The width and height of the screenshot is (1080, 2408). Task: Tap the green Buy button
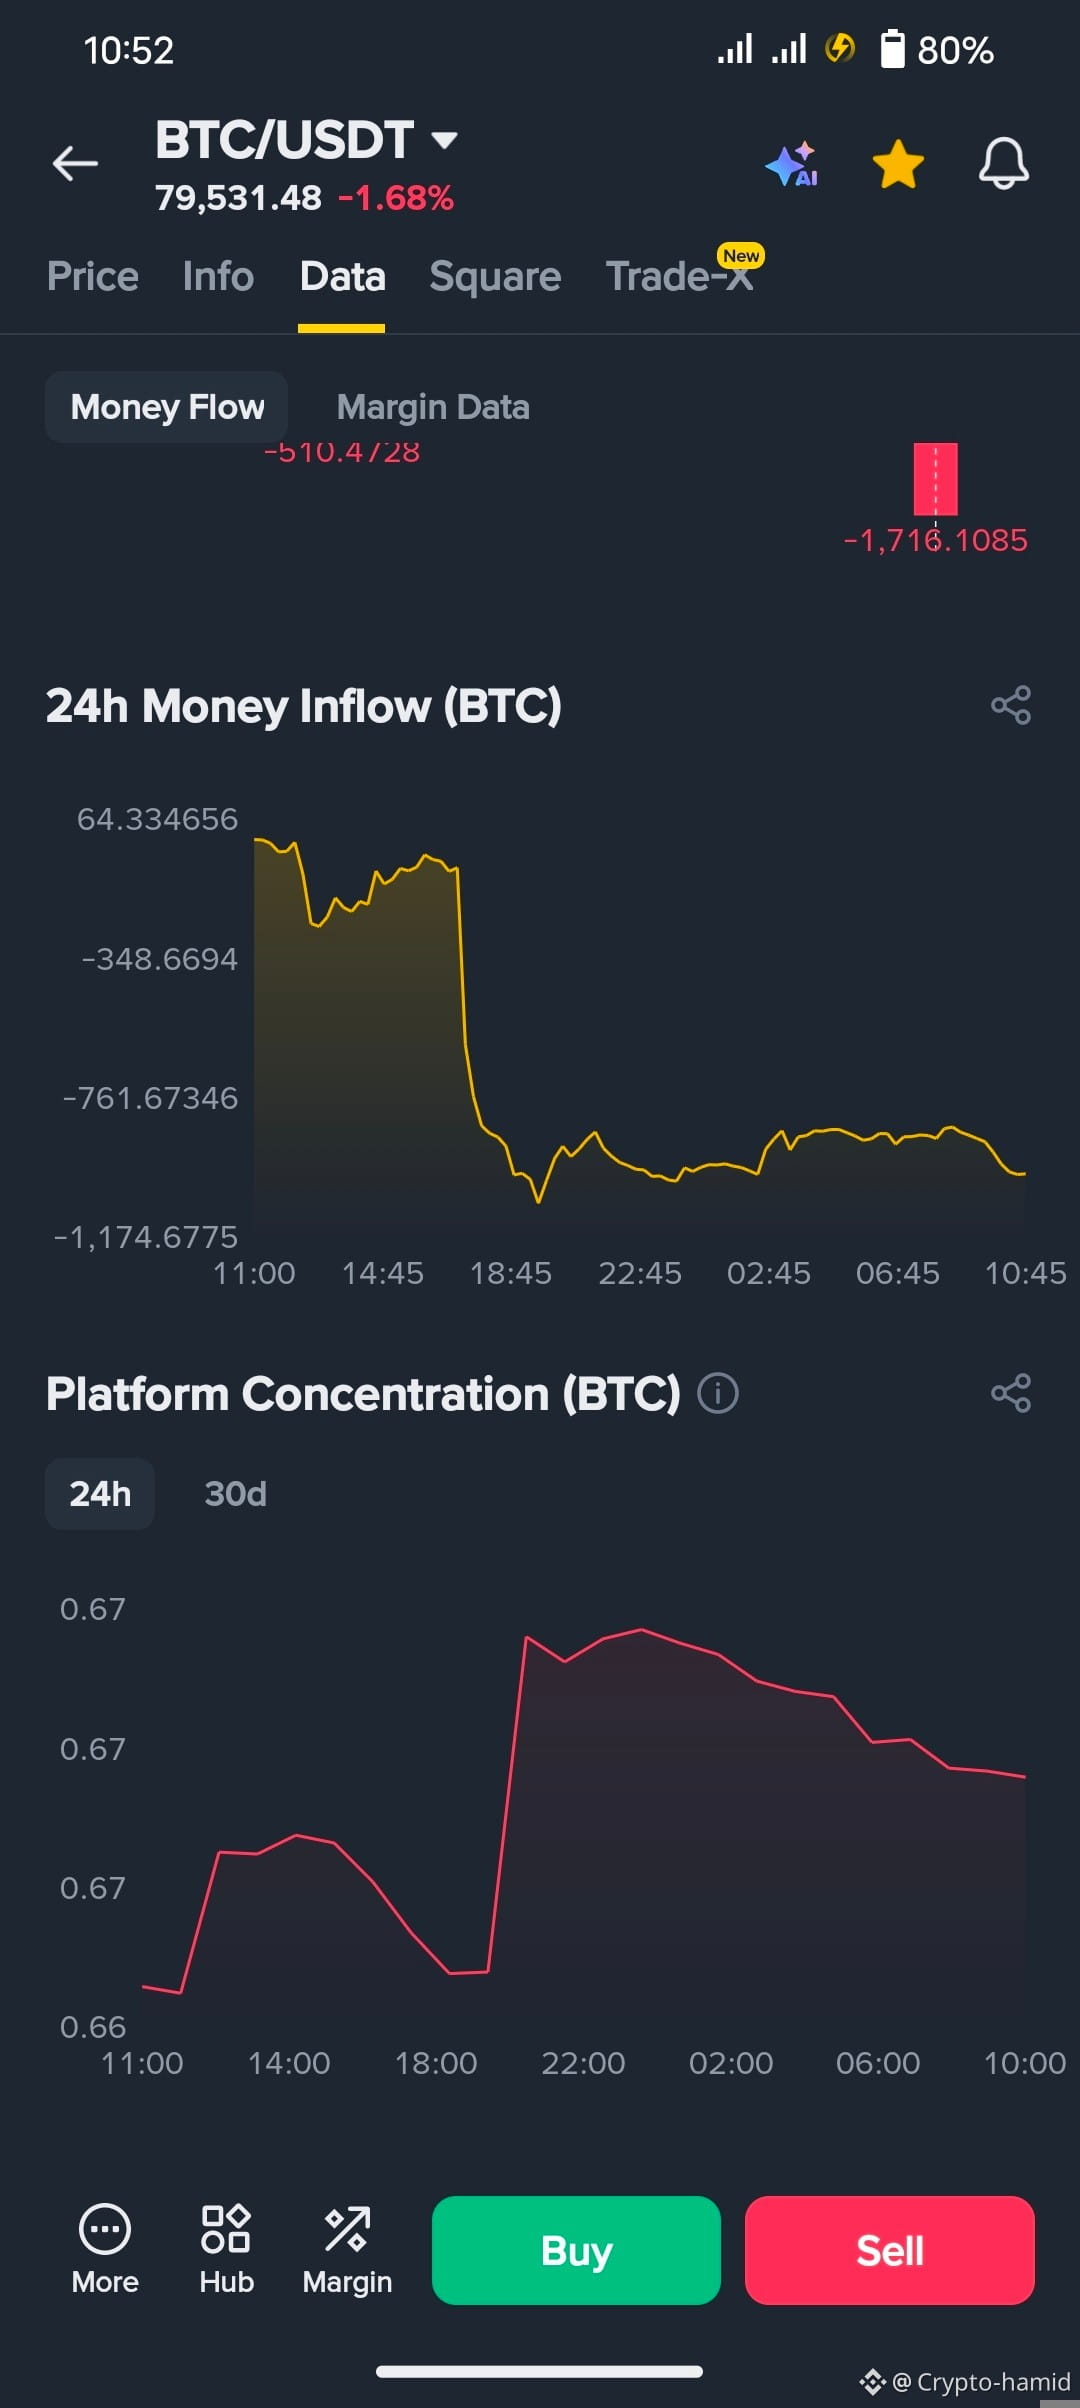(576, 2250)
